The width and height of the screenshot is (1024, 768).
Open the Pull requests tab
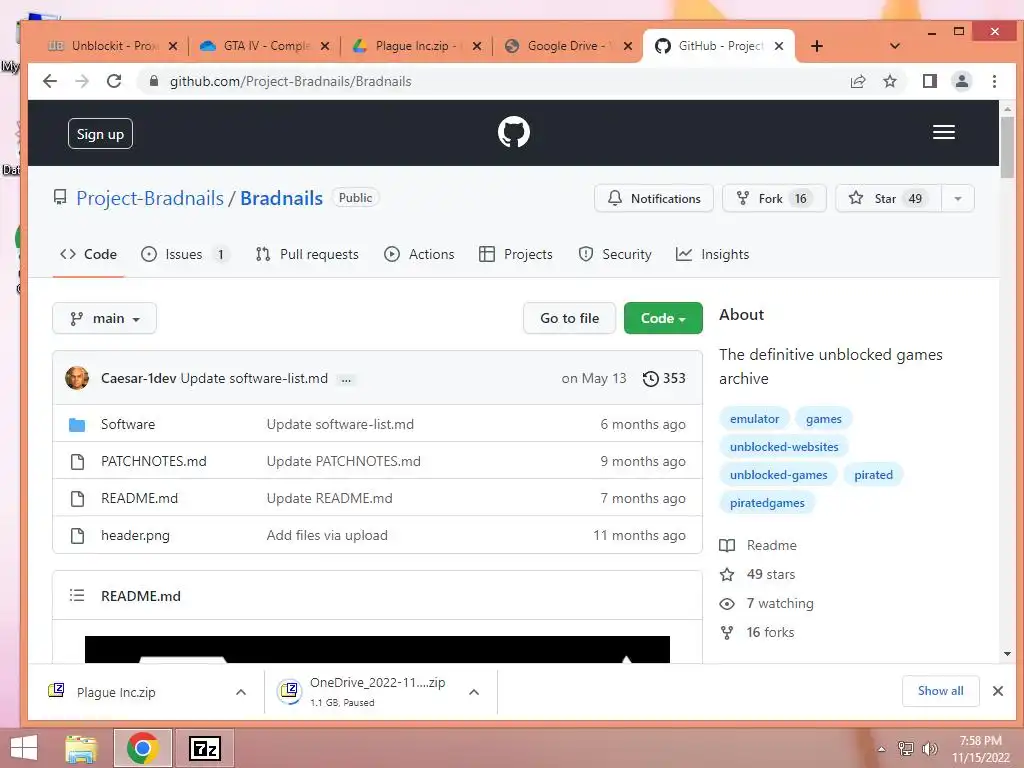point(307,254)
